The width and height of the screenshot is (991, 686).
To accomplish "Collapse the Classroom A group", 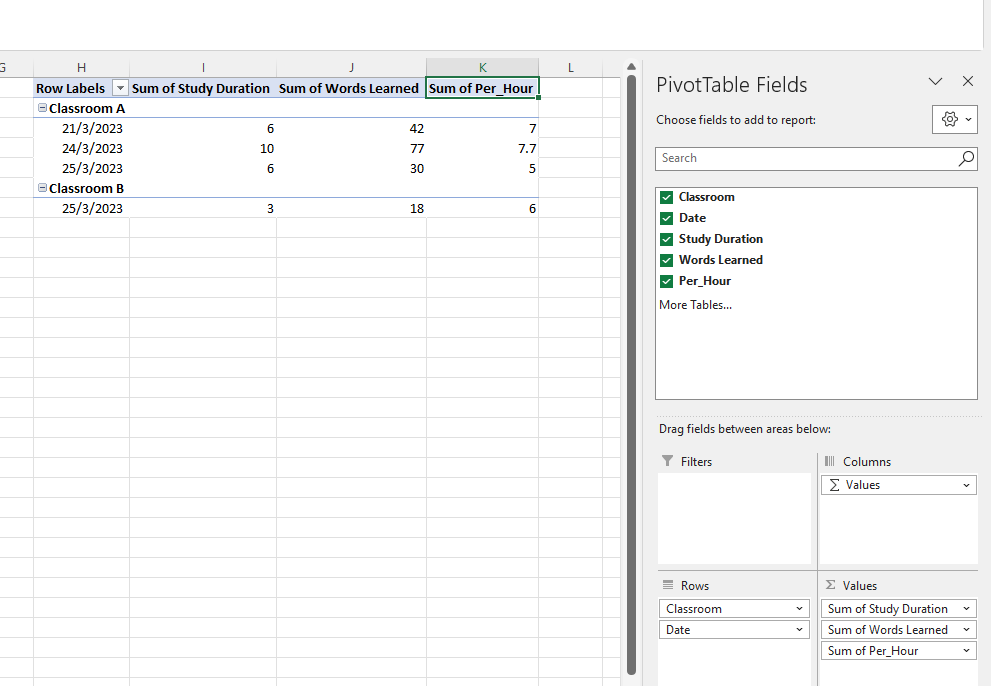I will pos(42,108).
